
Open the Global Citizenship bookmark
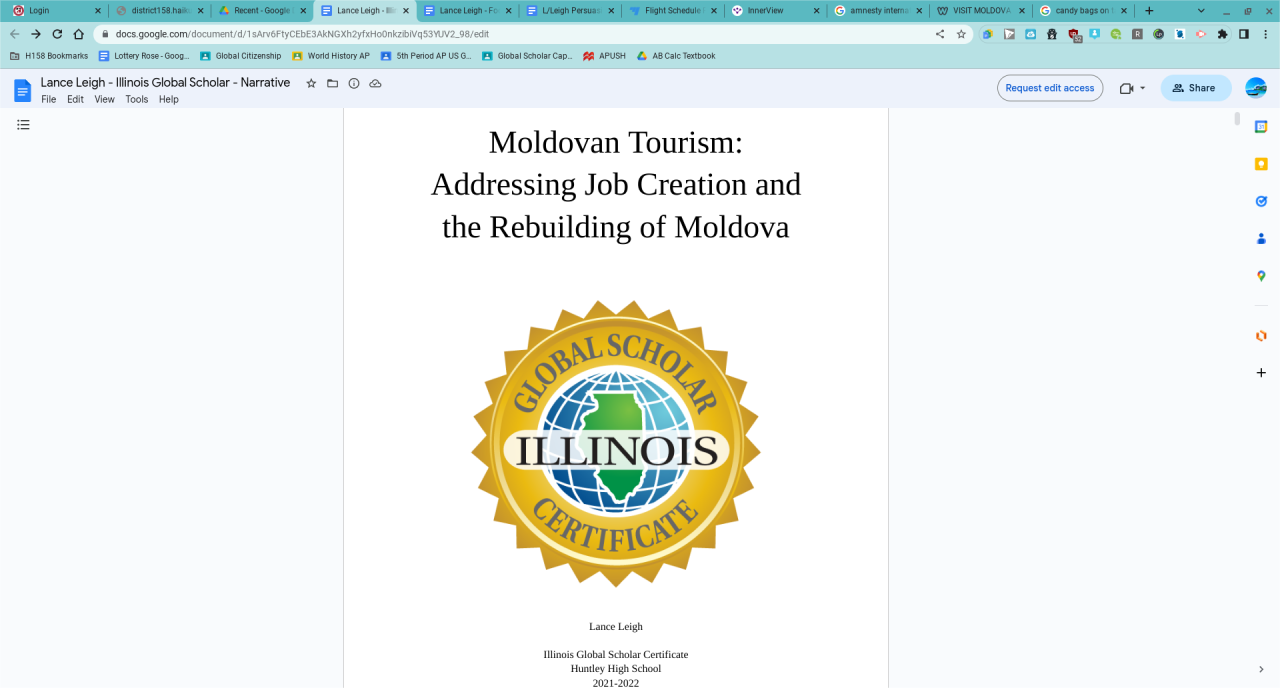pos(241,56)
